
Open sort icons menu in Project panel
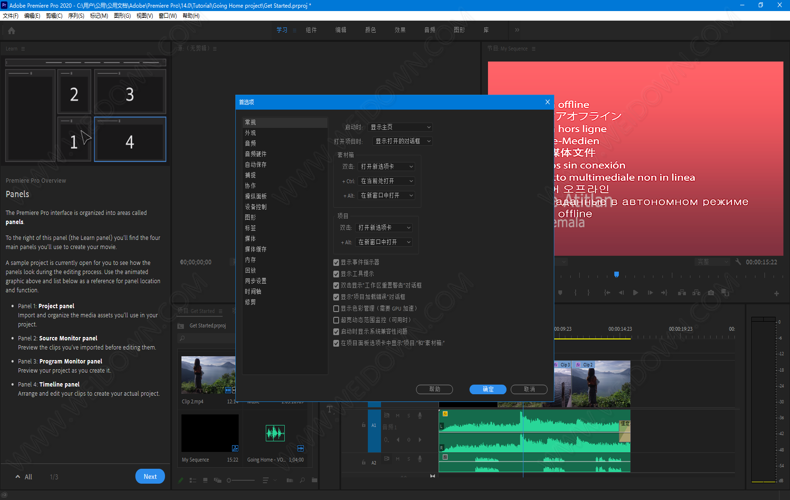267,481
